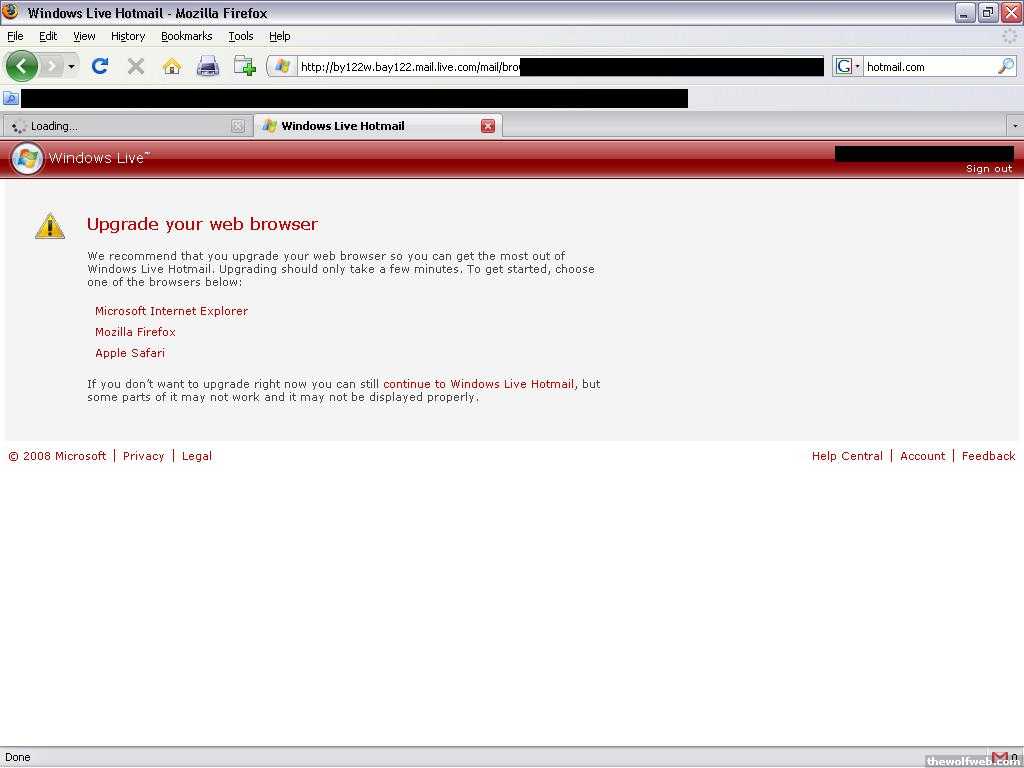Open the Bookmarks menu

(x=186, y=36)
